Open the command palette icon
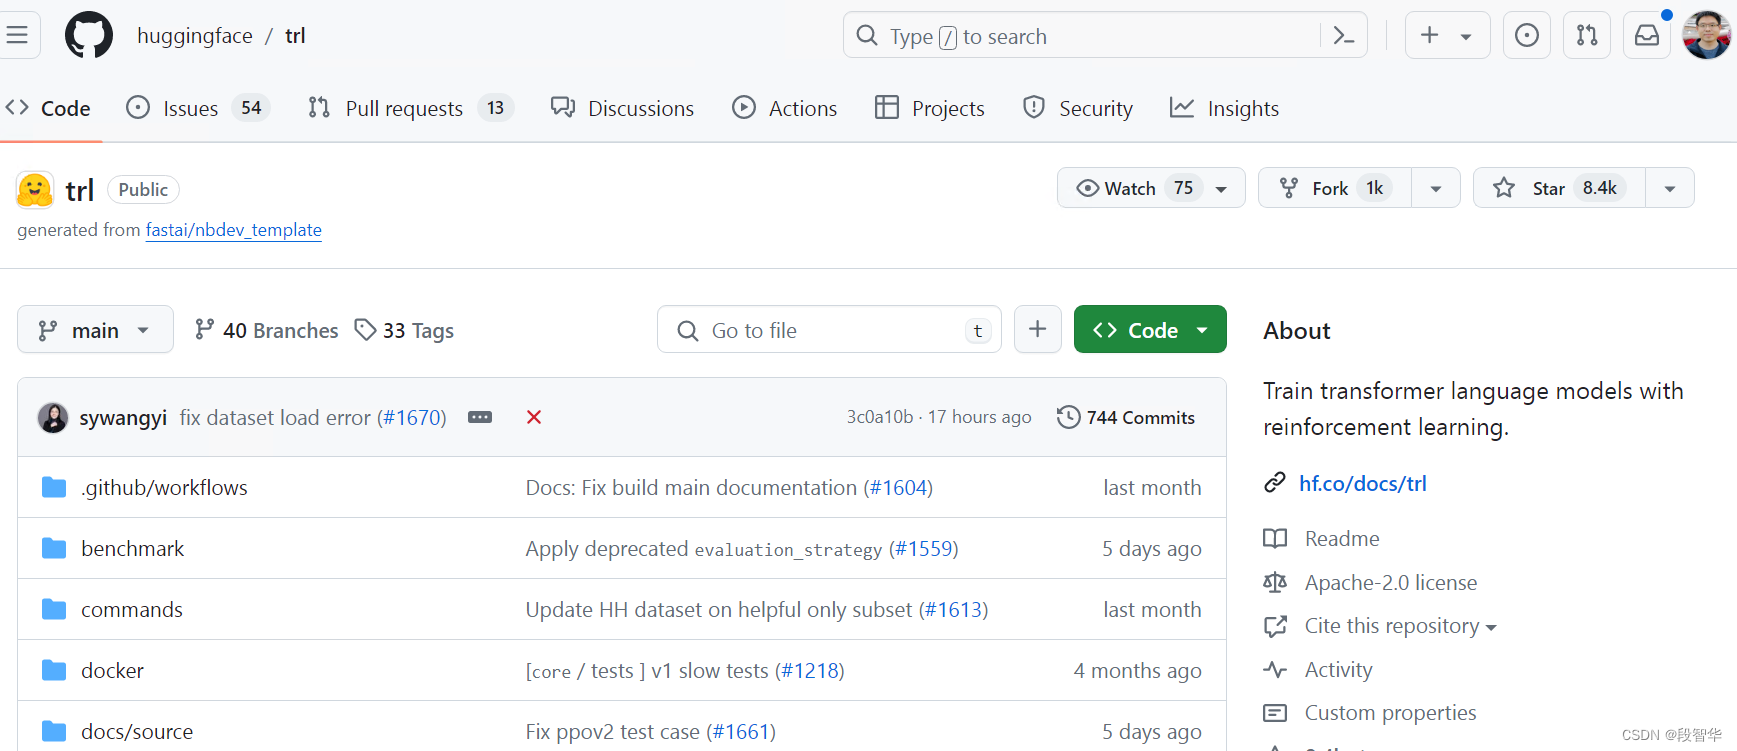This screenshot has height=751, width=1737. pyautogui.click(x=1344, y=36)
